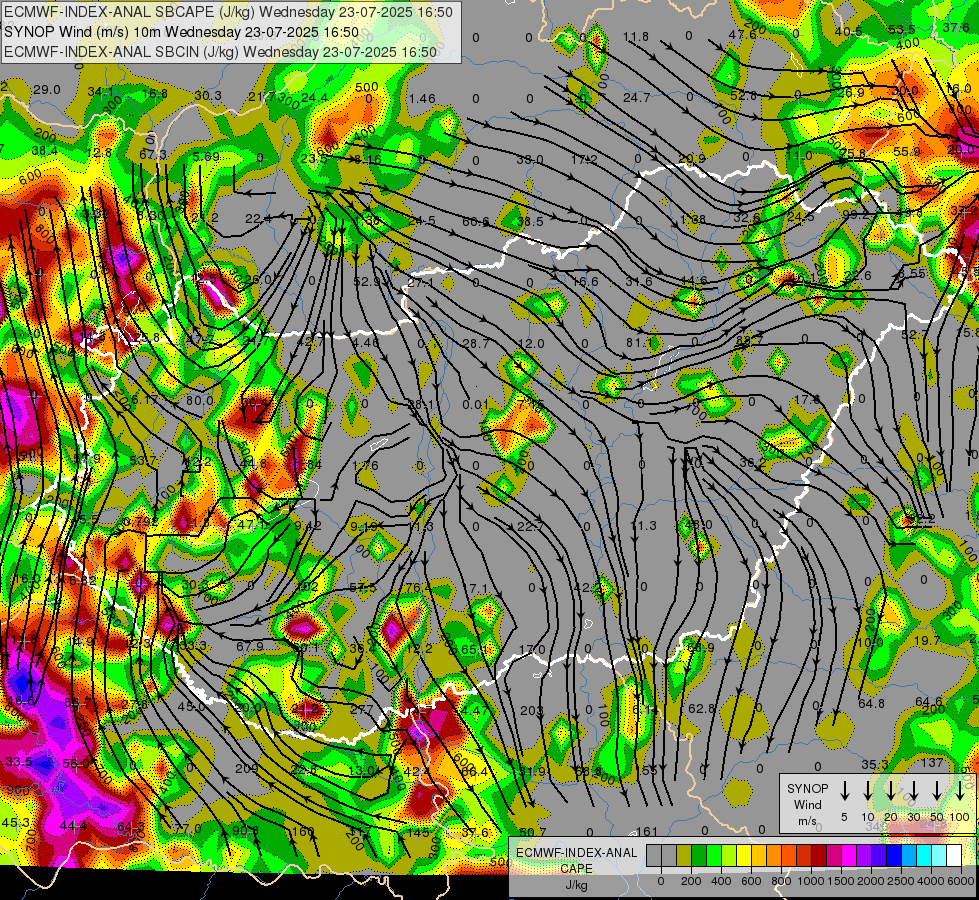Click the map value 5.69

coord(206,157)
